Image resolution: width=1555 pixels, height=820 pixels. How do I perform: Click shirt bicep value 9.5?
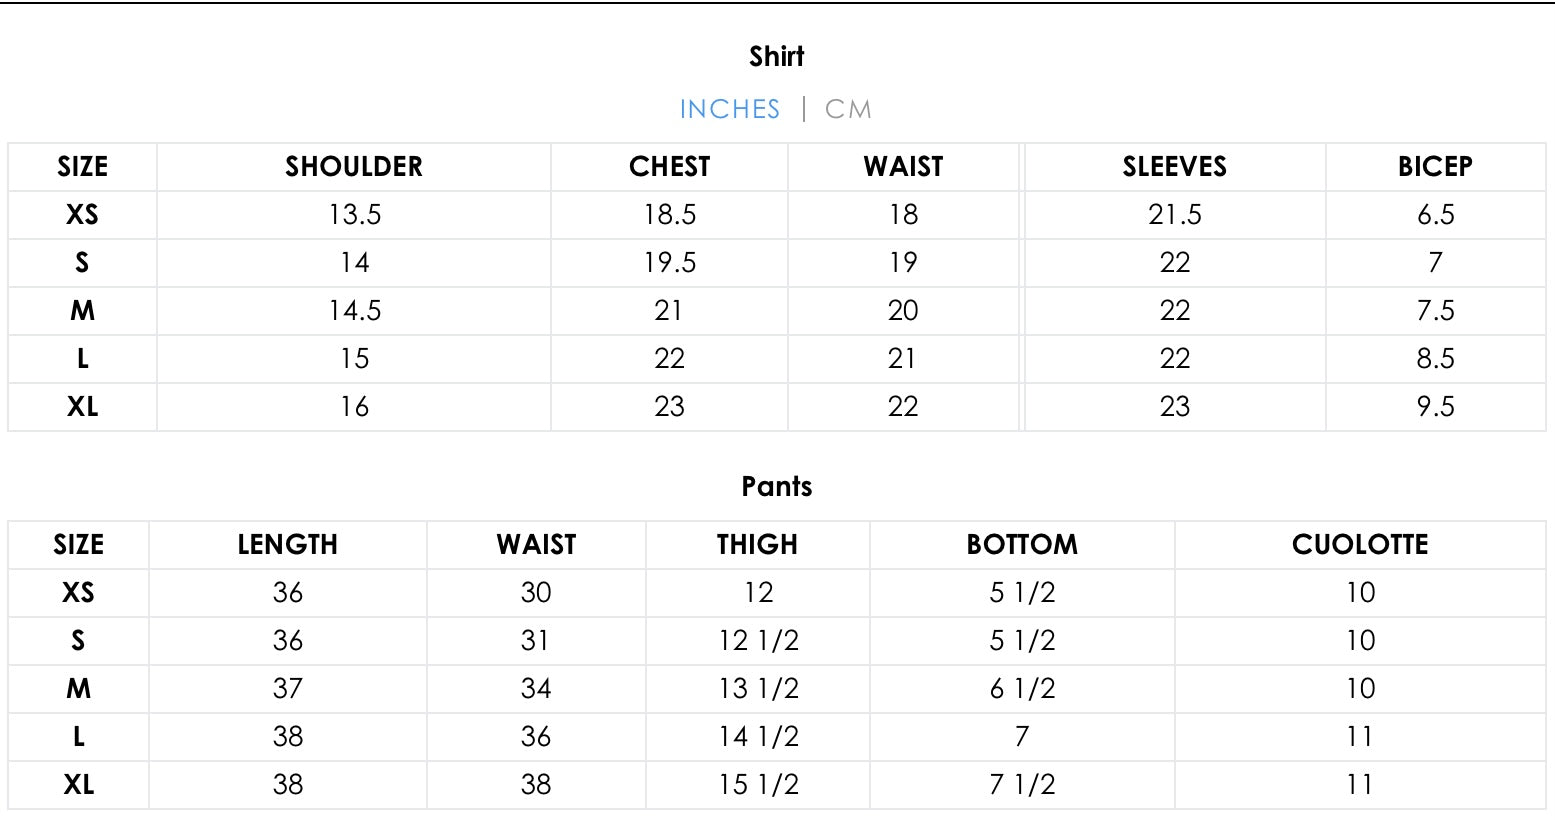click(1435, 407)
